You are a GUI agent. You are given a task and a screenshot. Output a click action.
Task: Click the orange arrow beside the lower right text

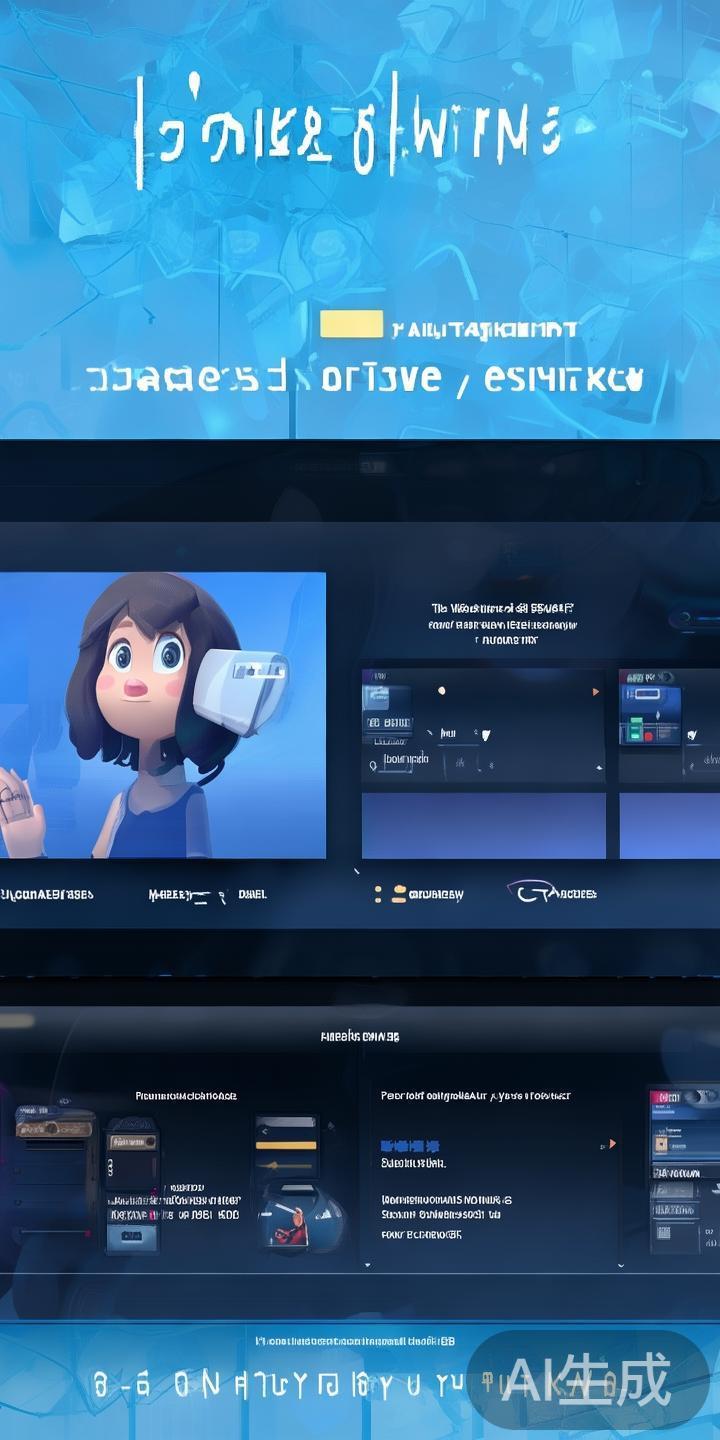(612, 1144)
